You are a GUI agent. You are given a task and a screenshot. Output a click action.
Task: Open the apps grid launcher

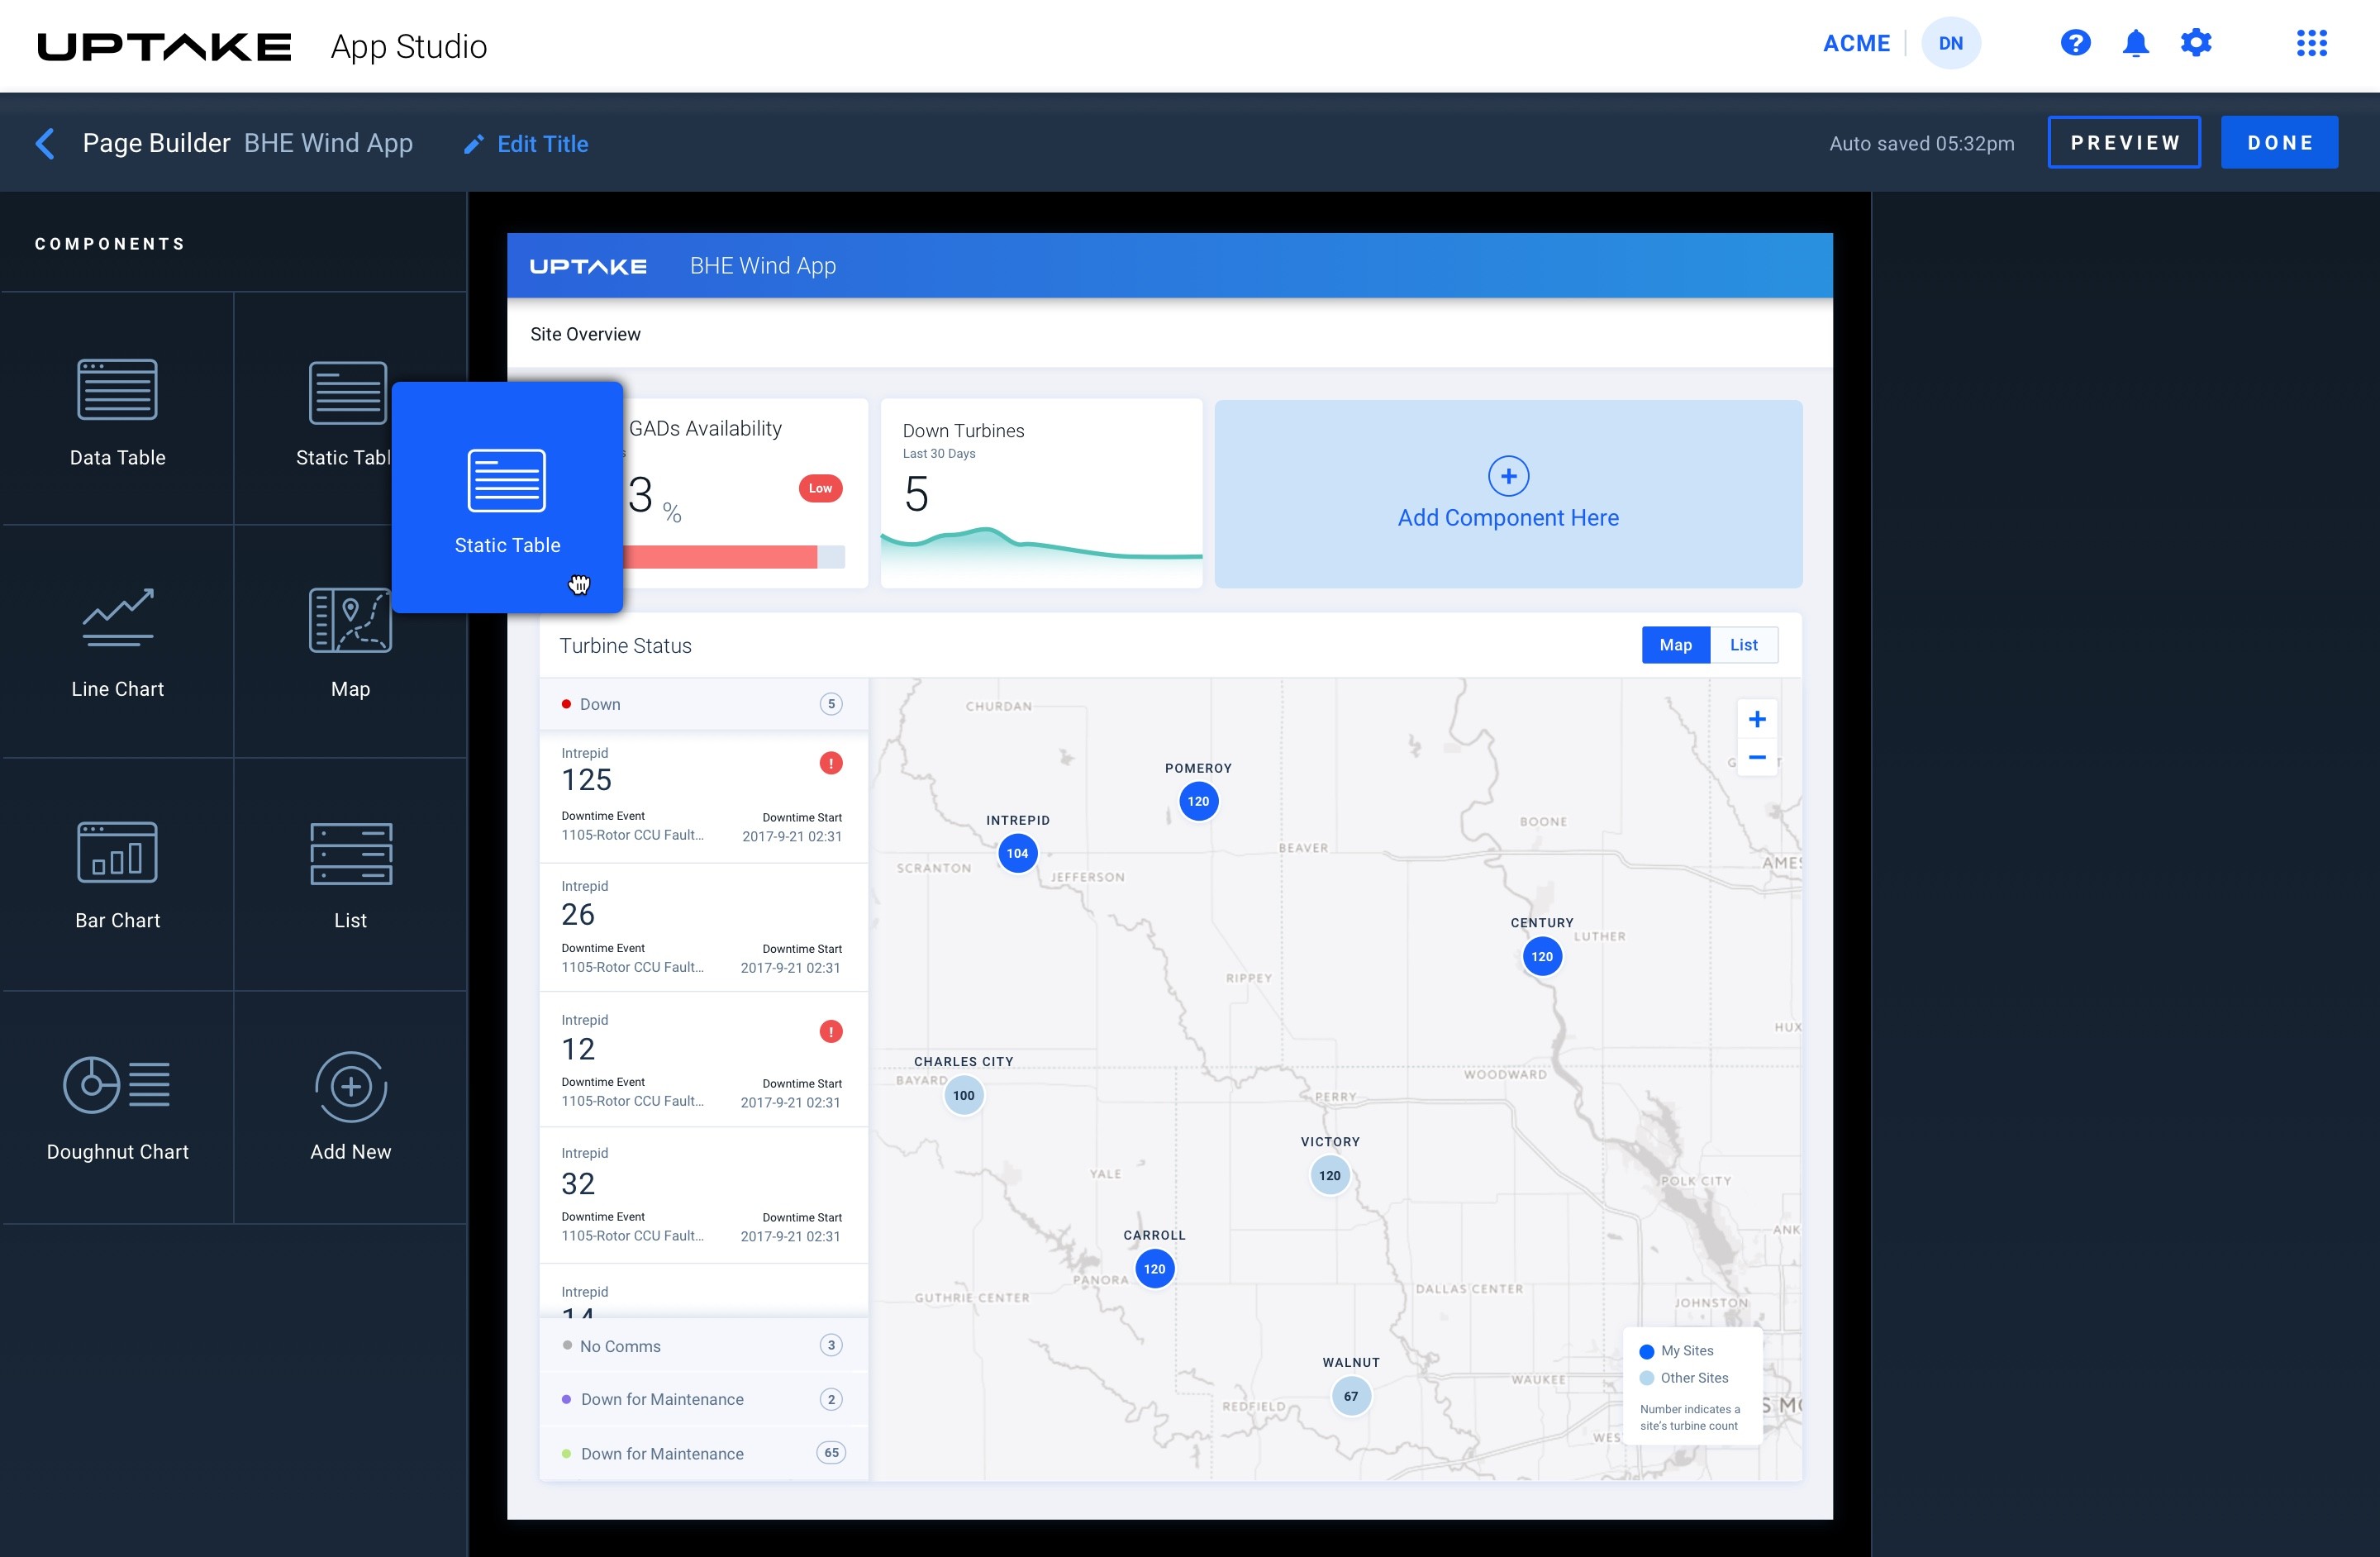[x=2311, y=43]
